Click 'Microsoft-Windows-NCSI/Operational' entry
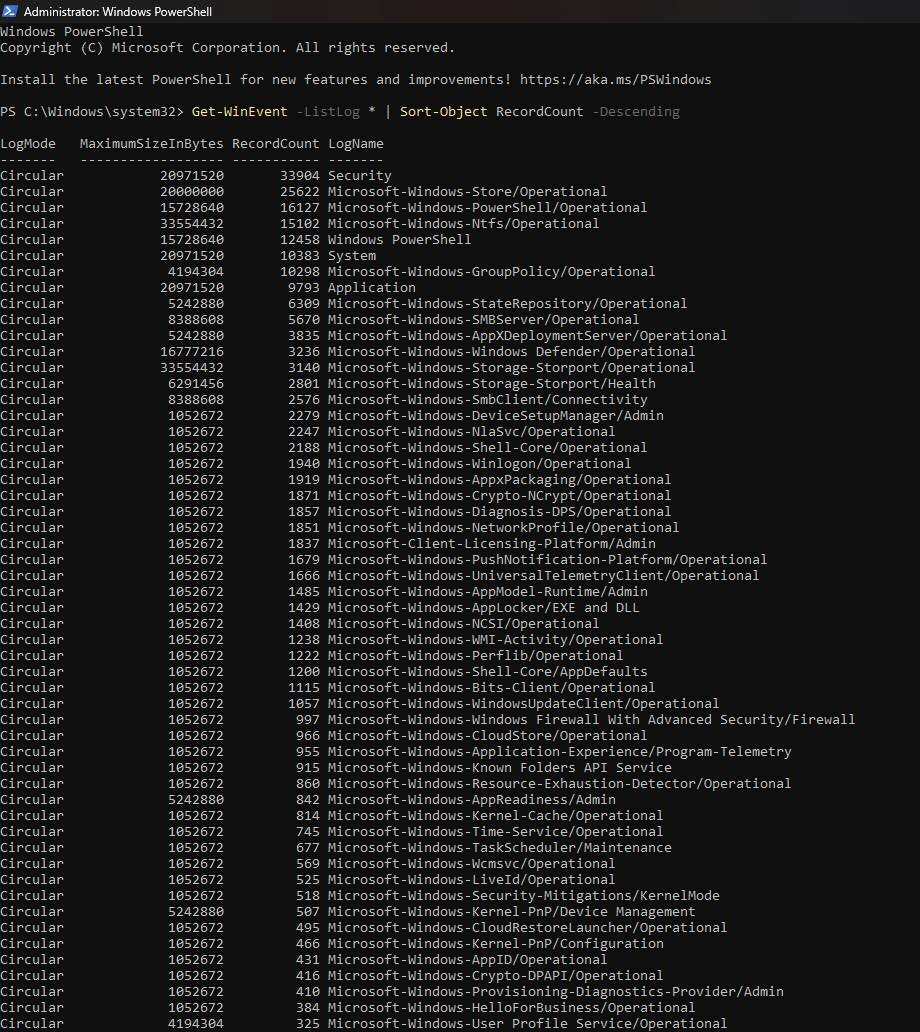The image size is (920, 1032). 463,624
